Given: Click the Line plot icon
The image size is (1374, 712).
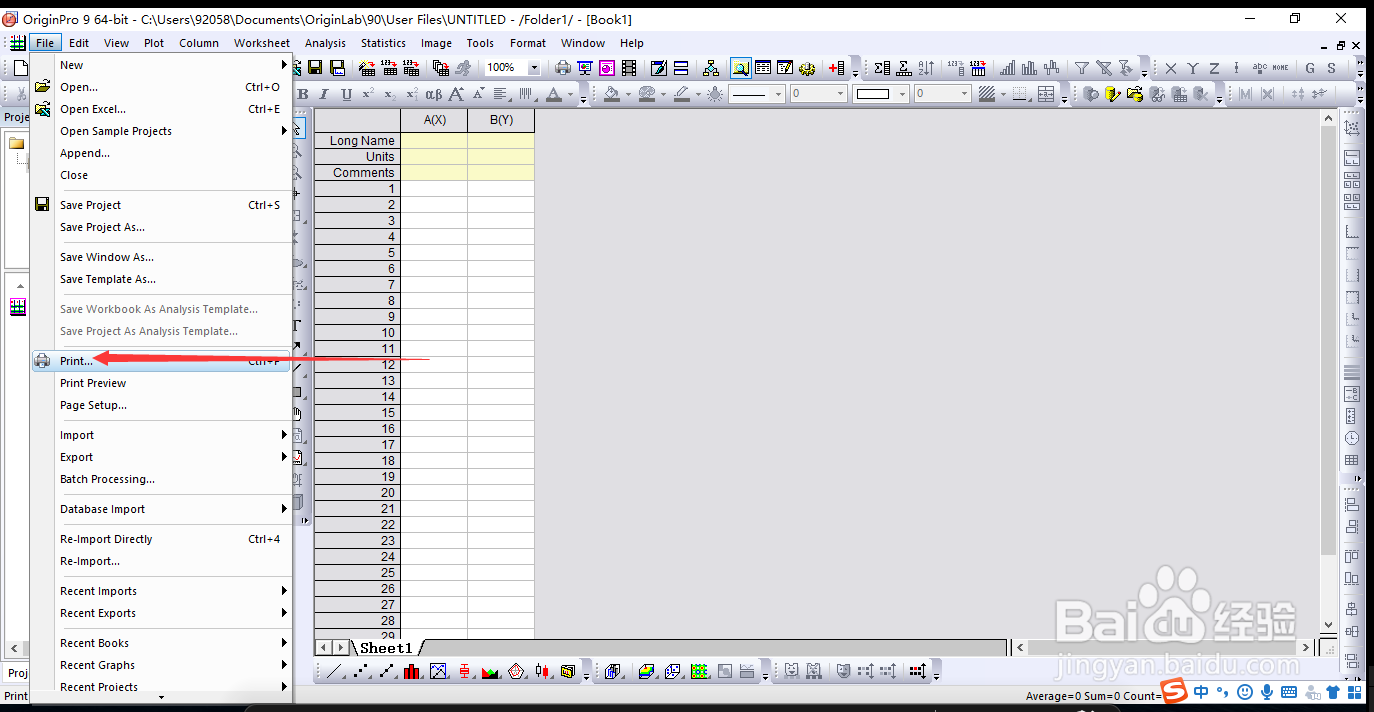Looking at the screenshot, I should [x=333, y=672].
